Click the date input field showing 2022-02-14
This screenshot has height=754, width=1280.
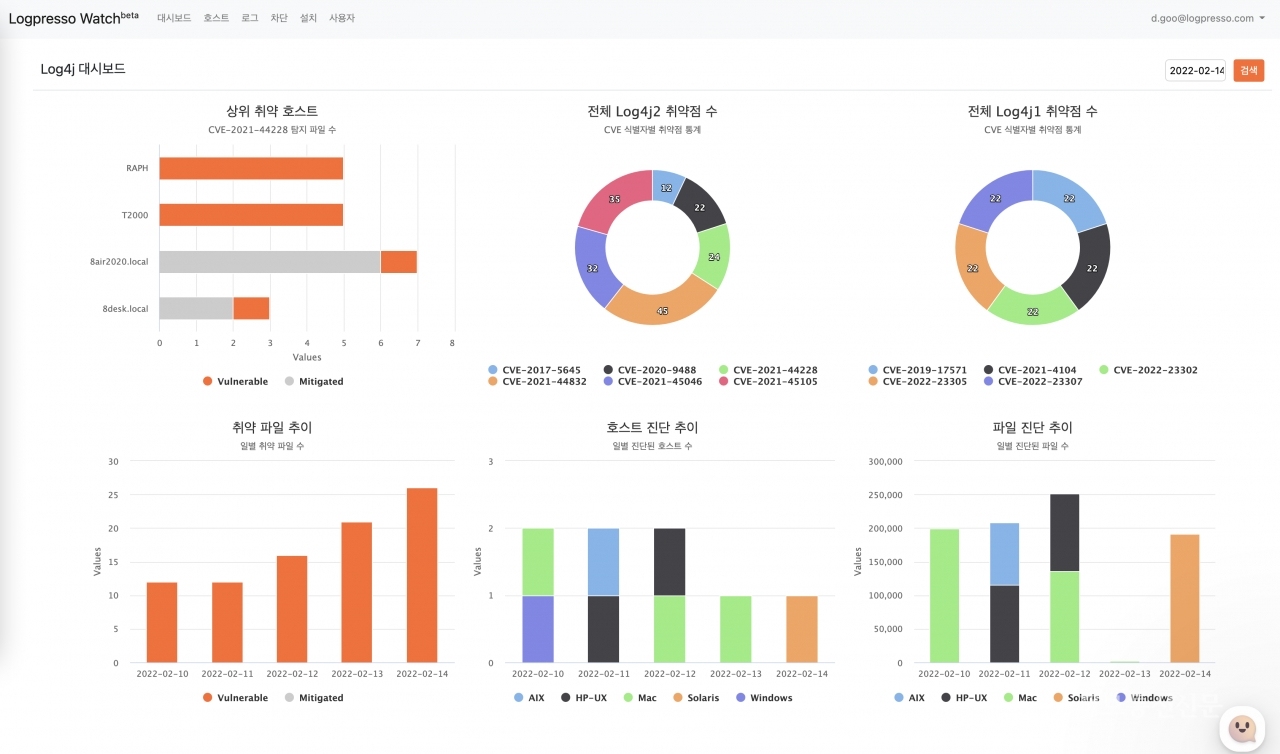click(1196, 70)
